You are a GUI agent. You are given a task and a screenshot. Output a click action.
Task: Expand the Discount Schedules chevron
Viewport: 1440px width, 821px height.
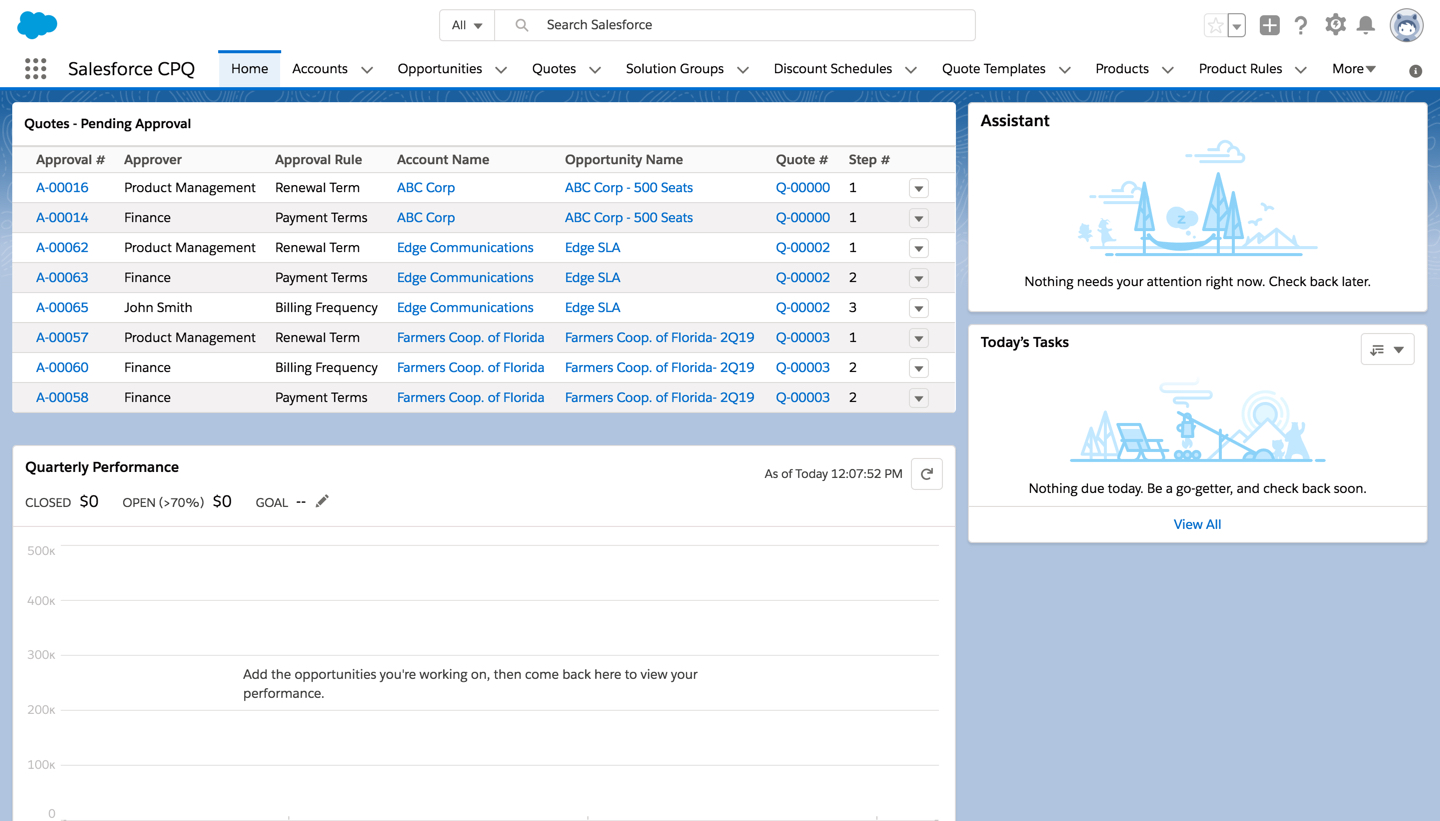tap(911, 70)
